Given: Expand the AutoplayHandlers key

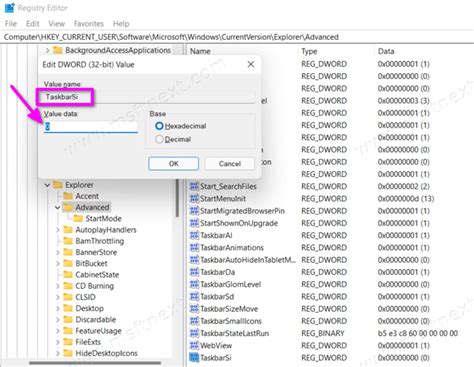Looking at the screenshot, I should point(57,230).
